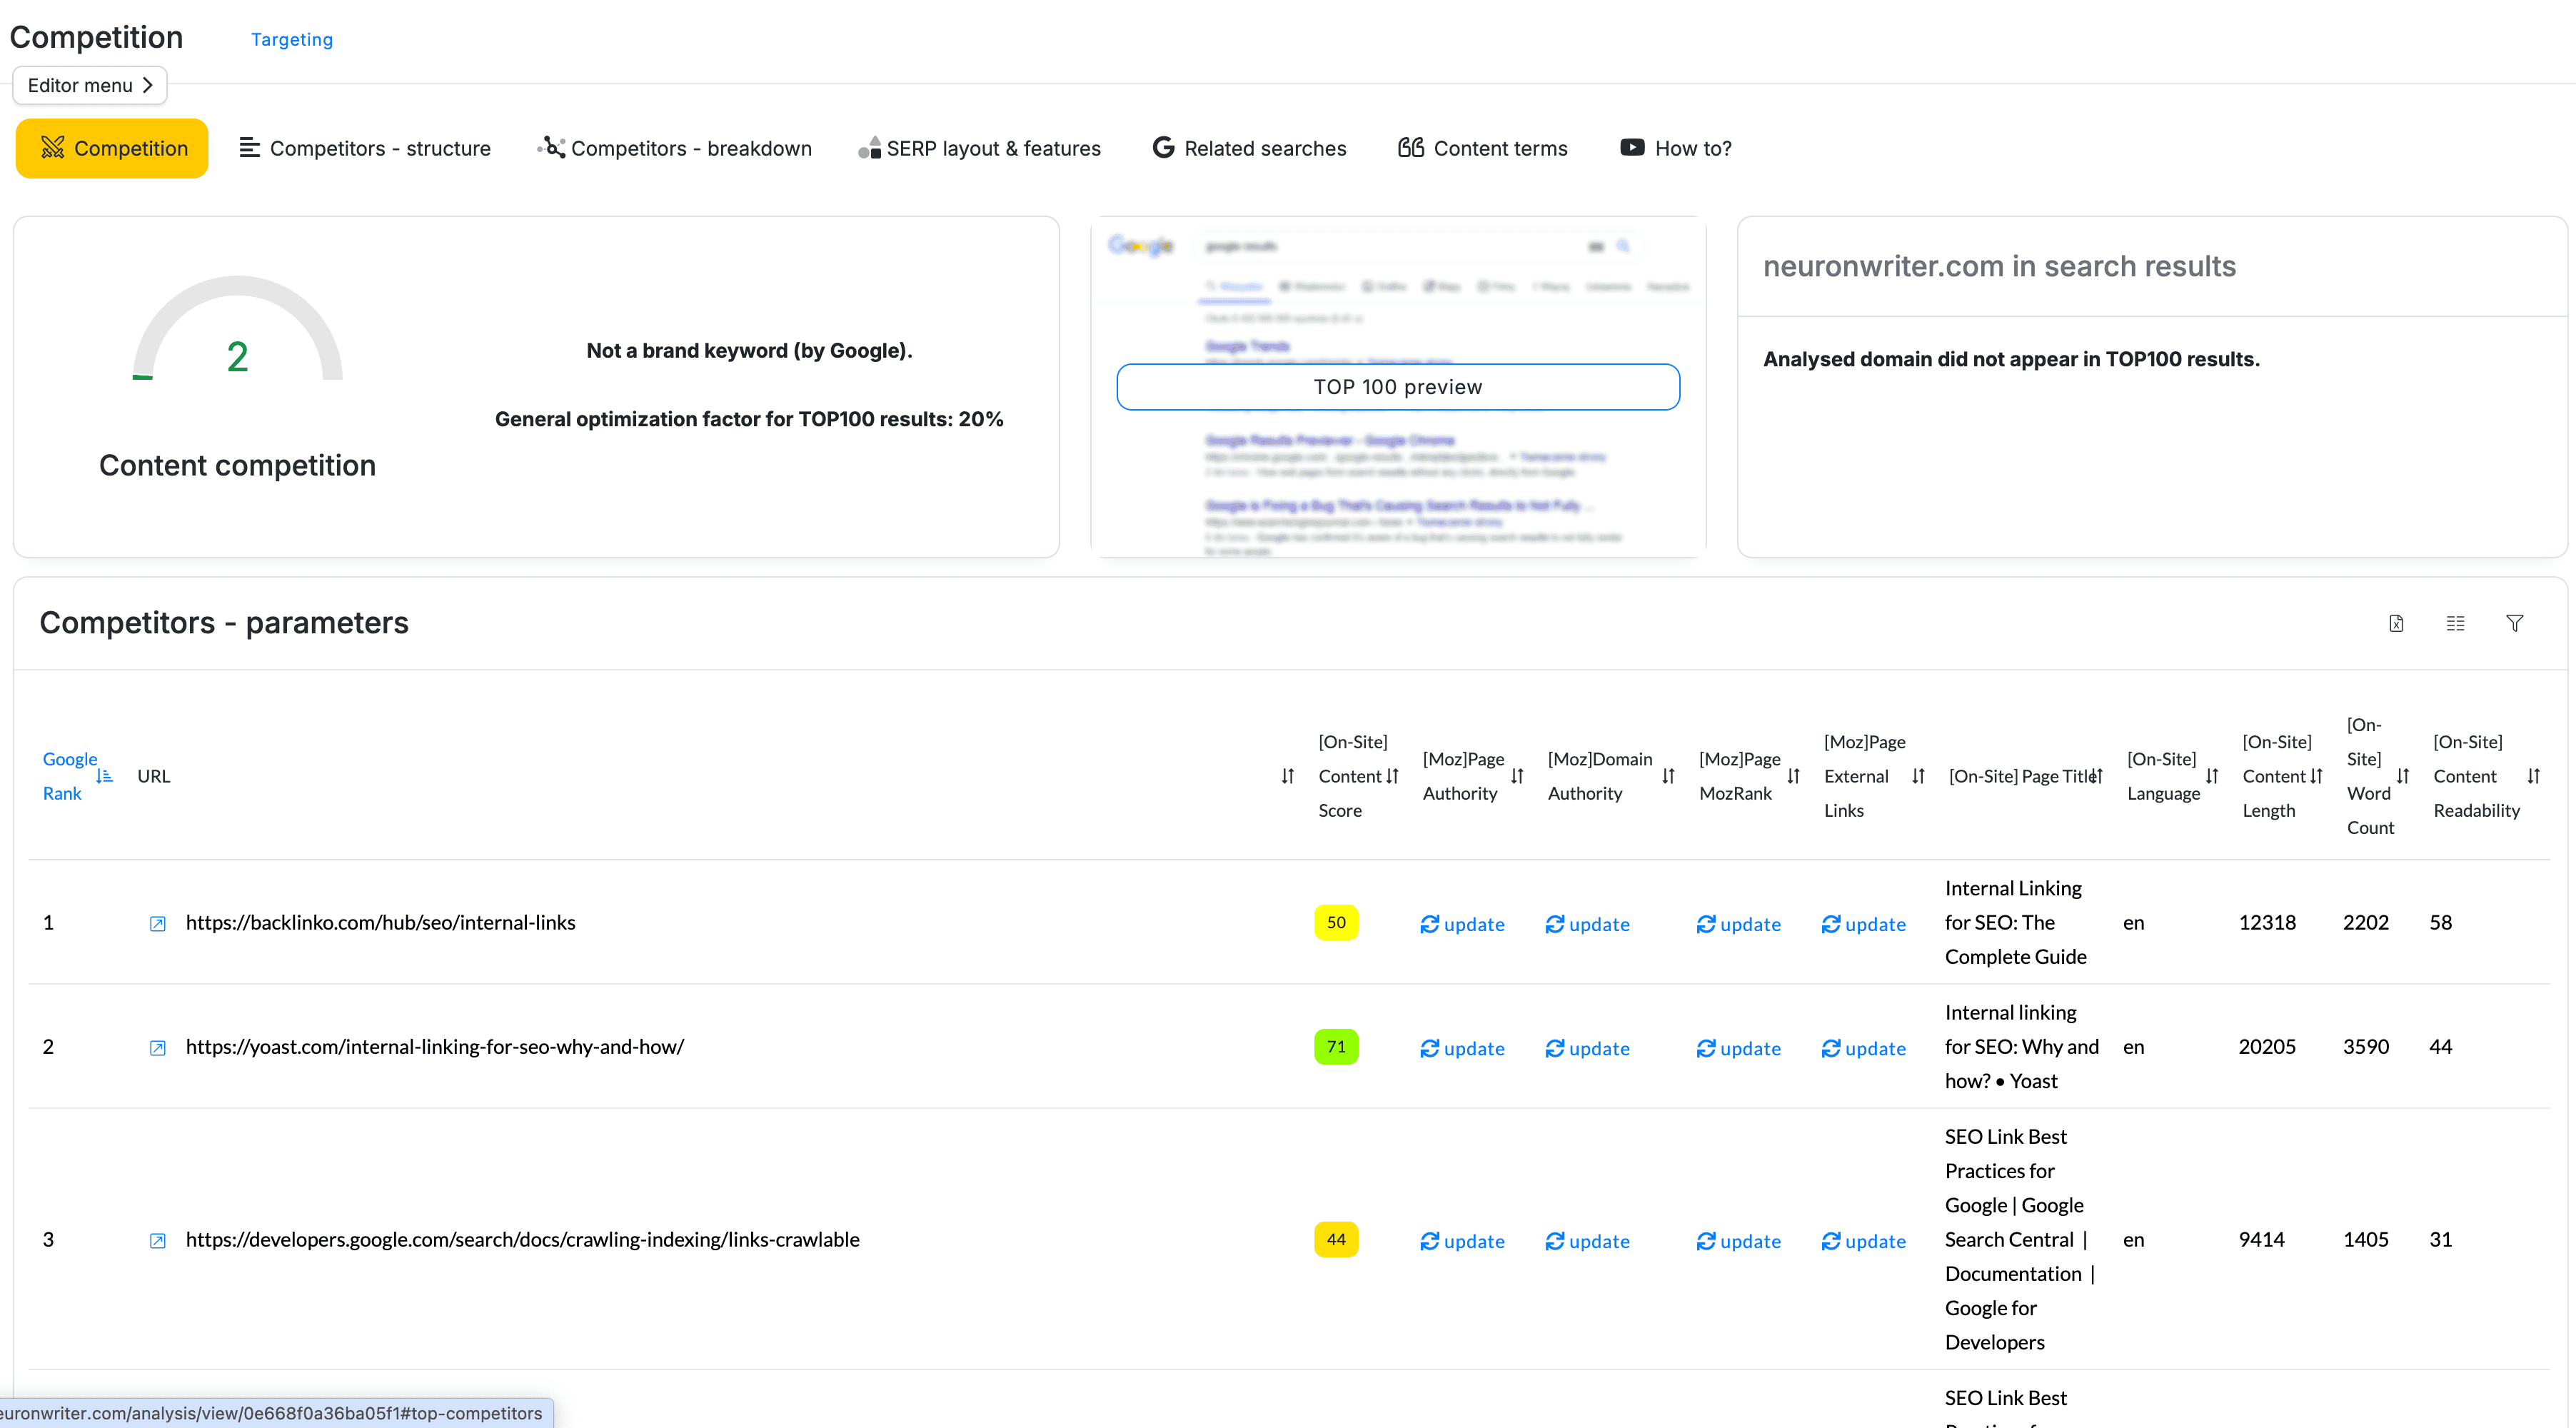Click the filter funnel icon

pyautogui.click(x=2514, y=623)
